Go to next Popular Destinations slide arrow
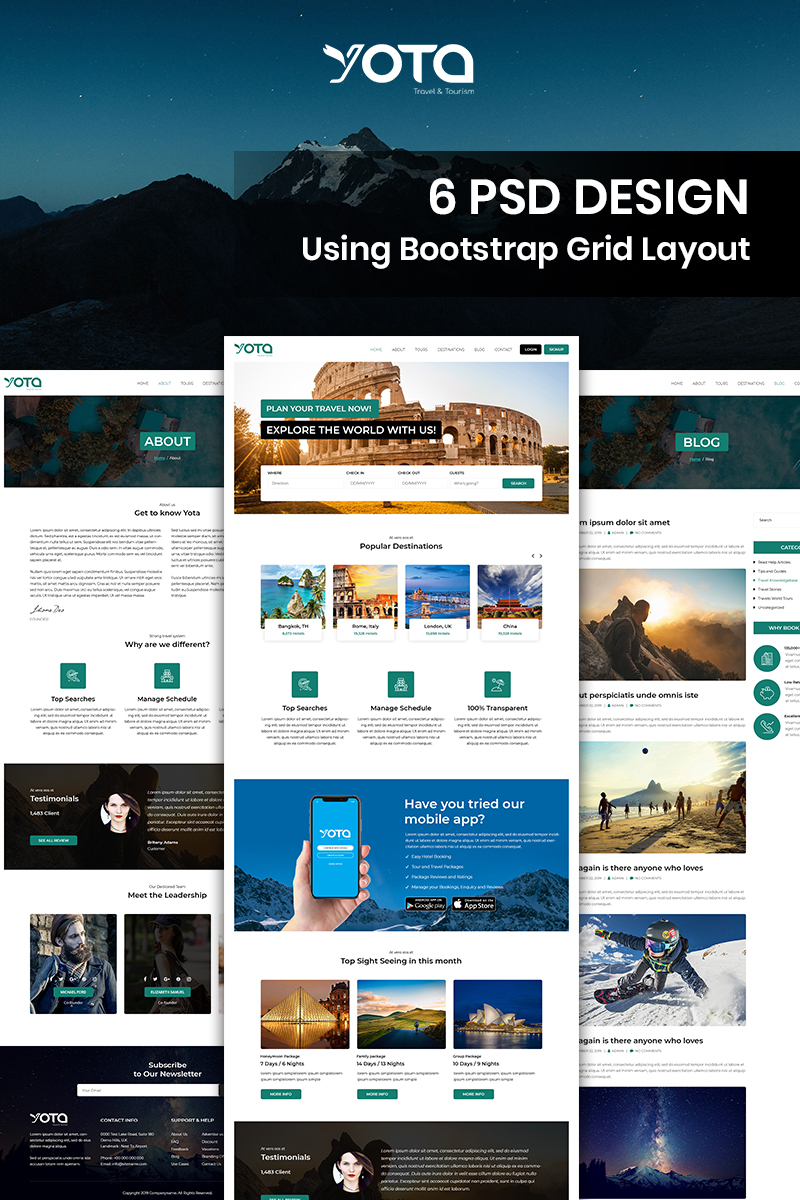Viewport: 800px width, 1200px height. pos(542,555)
